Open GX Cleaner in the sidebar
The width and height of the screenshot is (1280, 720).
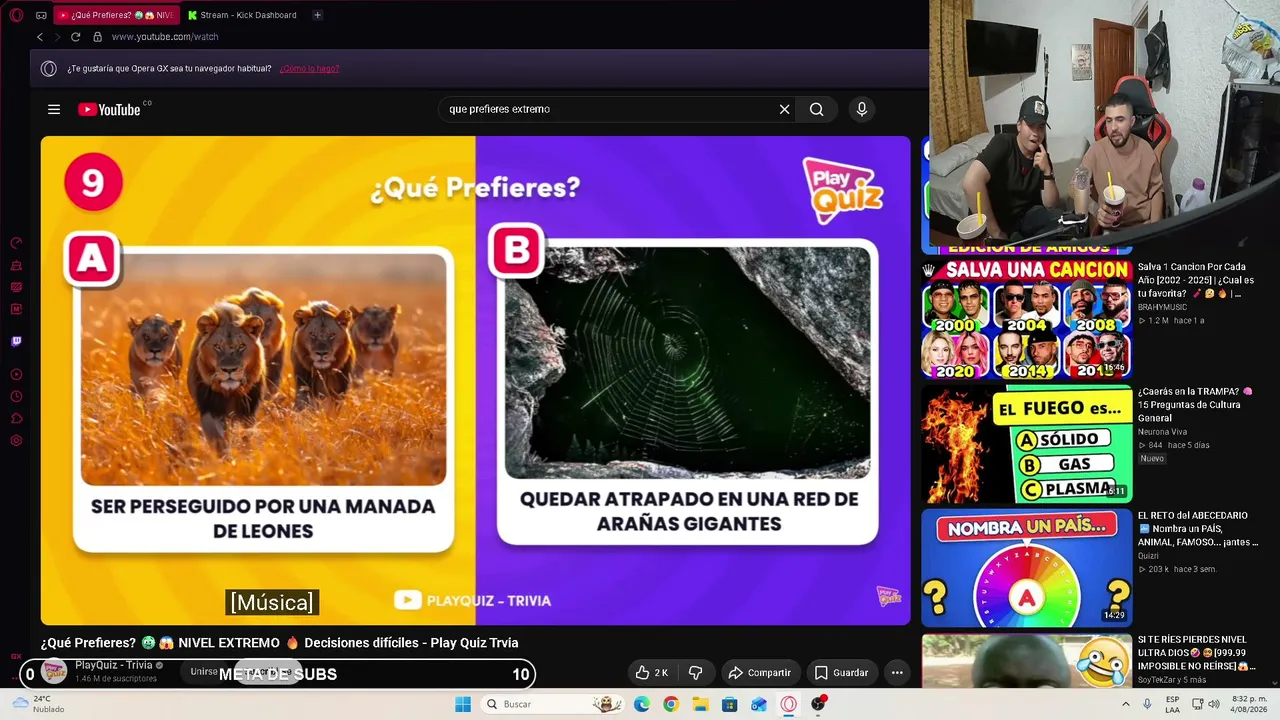(x=16, y=265)
